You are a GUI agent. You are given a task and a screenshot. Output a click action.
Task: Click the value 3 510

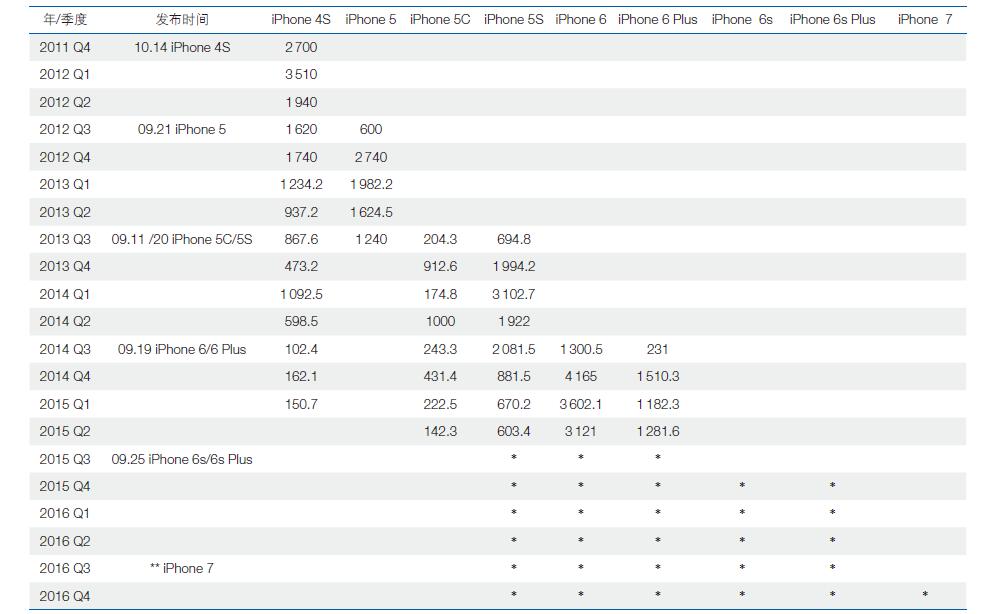point(301,75)
